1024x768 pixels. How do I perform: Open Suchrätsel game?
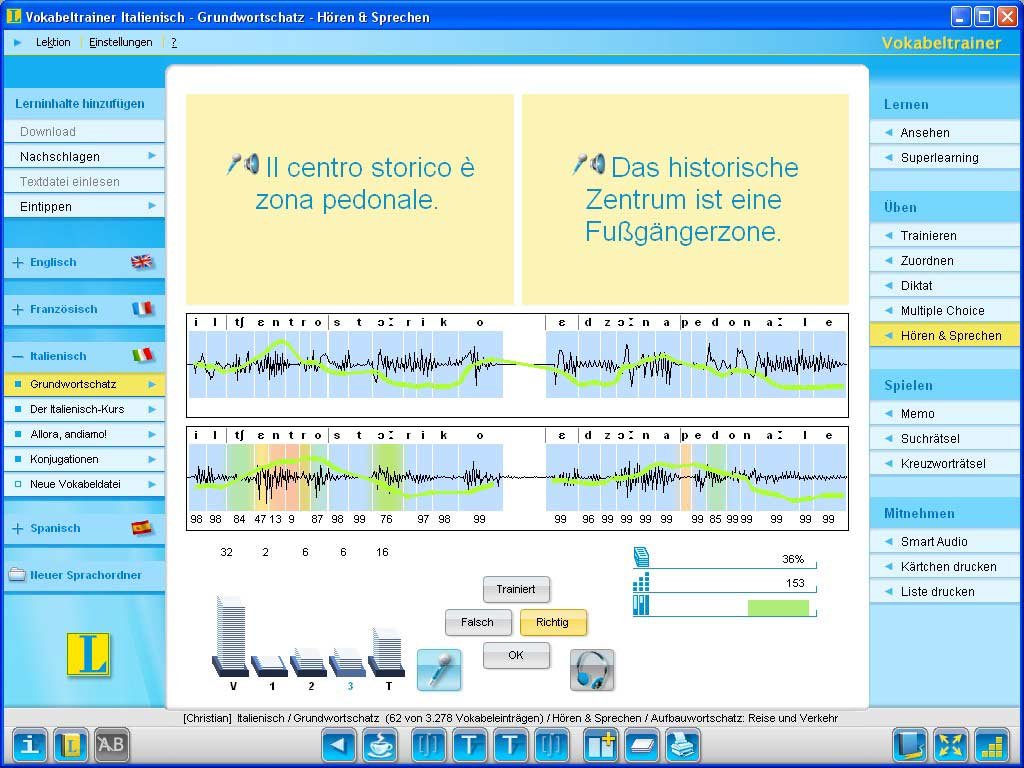945,439
